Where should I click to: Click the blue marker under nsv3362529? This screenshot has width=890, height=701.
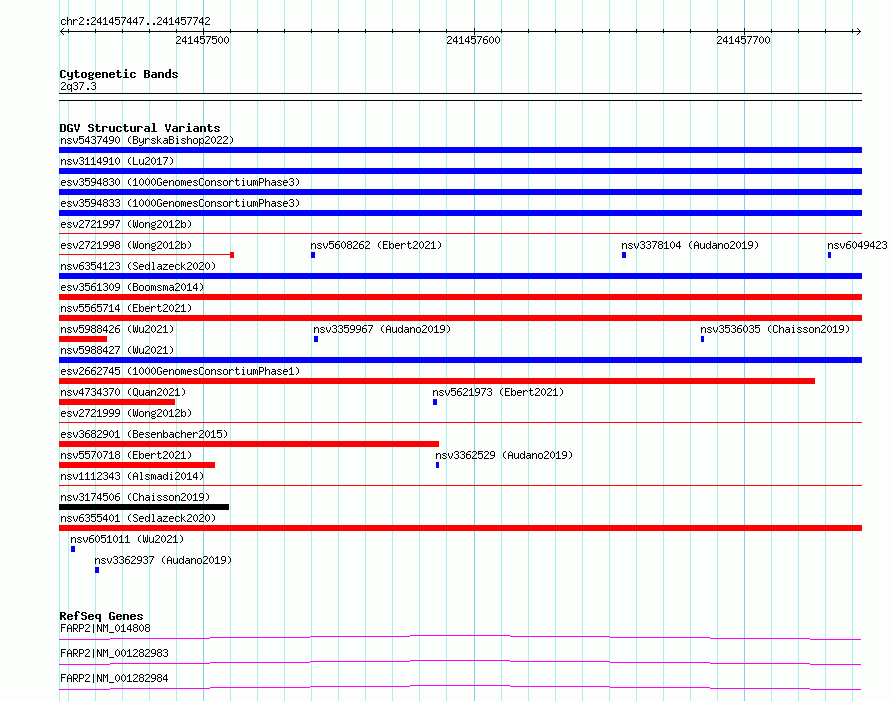(438, 465)
